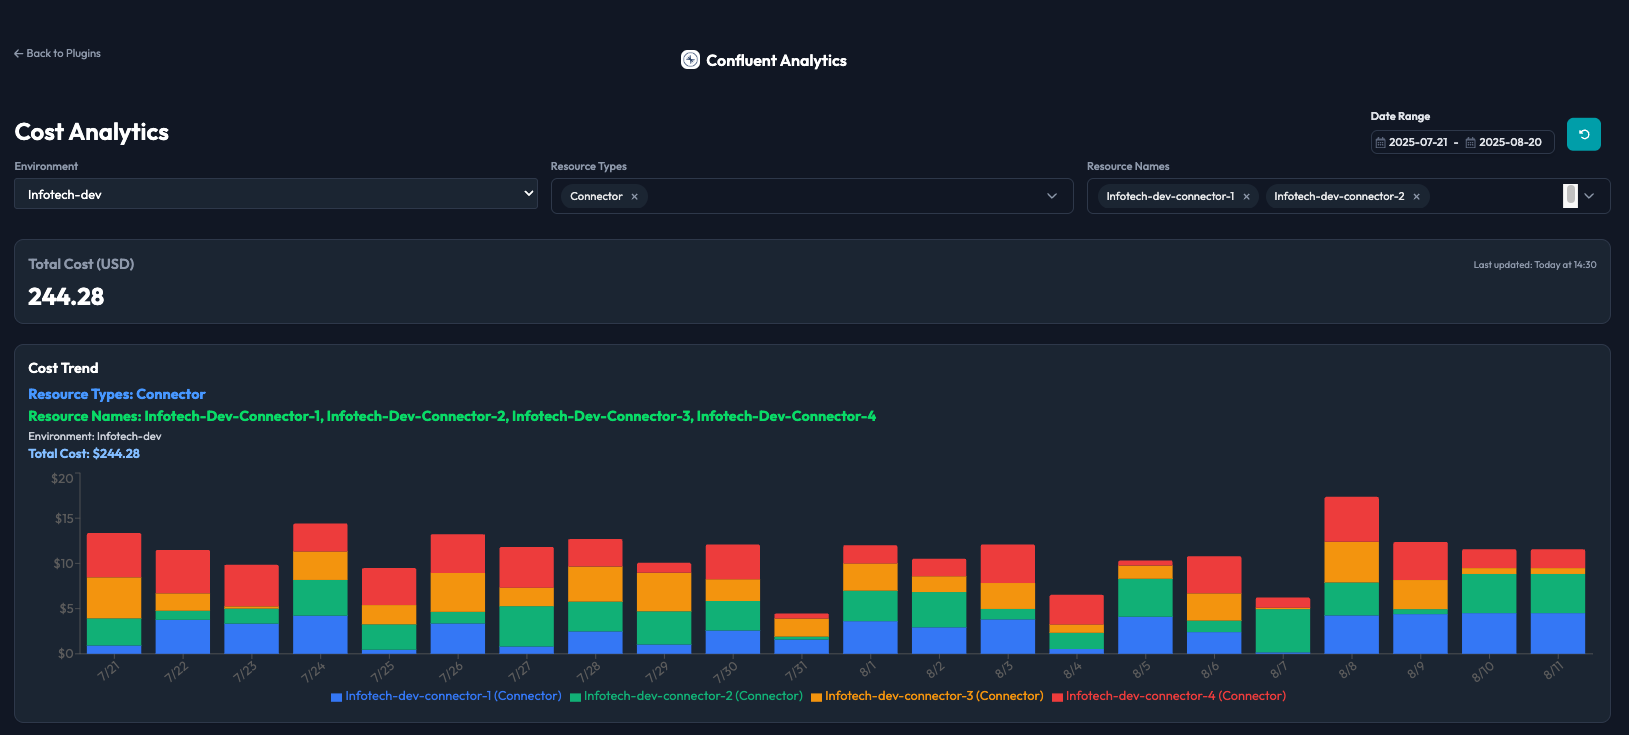Click the end date calendar icon

(x=1471, y=142)
